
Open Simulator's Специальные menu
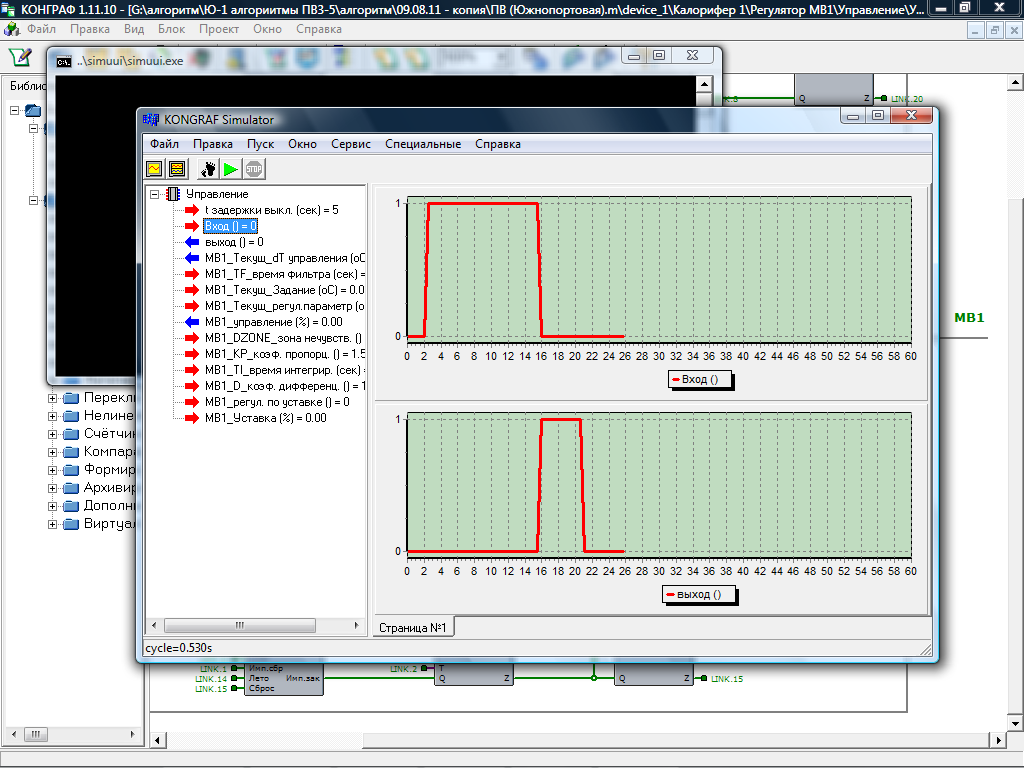(423, 144)
